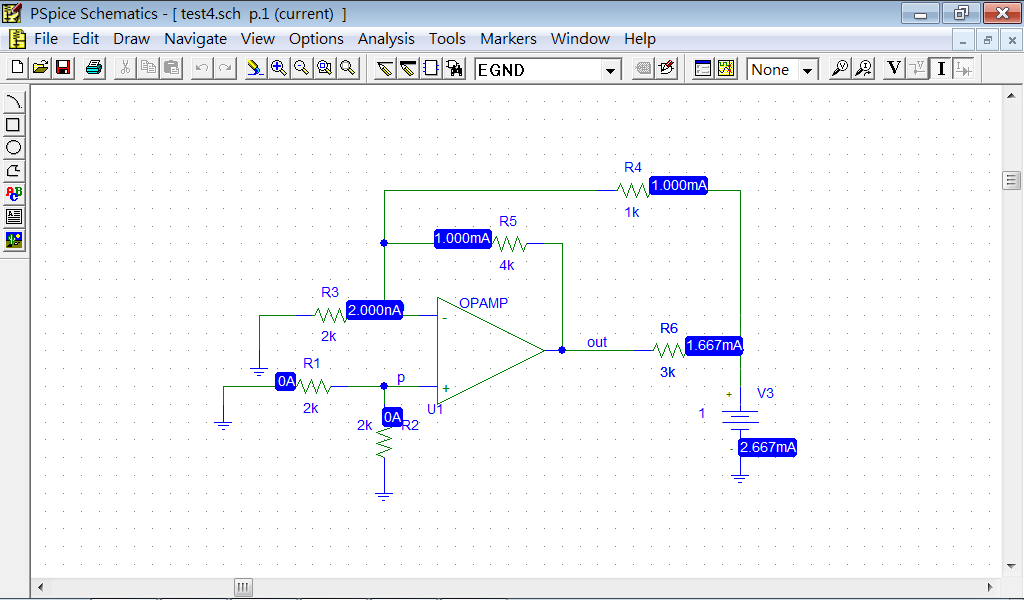Click the Cut scissors icon
This screenshot has width=1024, height=600.
tap(125, 68)
